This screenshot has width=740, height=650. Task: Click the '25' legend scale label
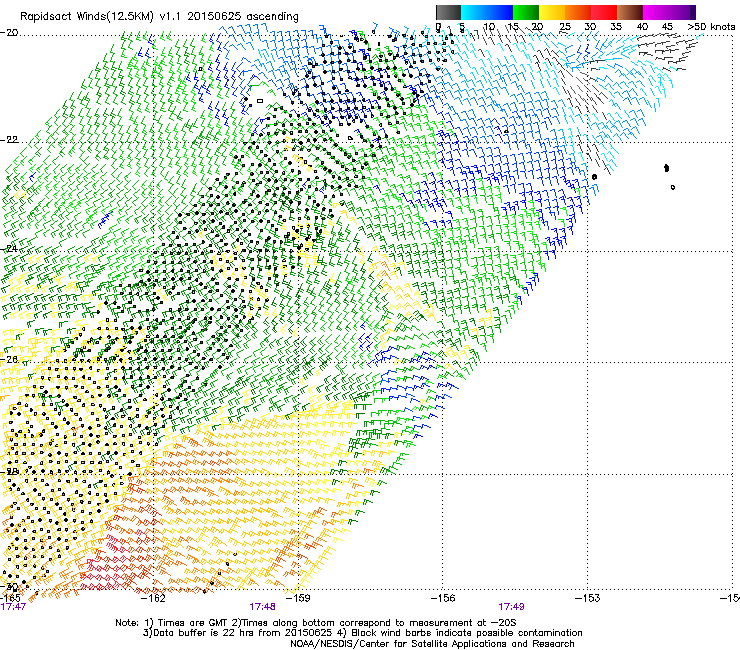(565, 27)
